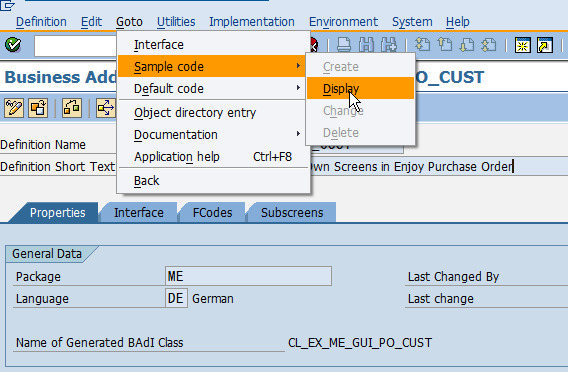Click the Print icon in toolbar
Screen dimensions: 568x372
[343, 45]
